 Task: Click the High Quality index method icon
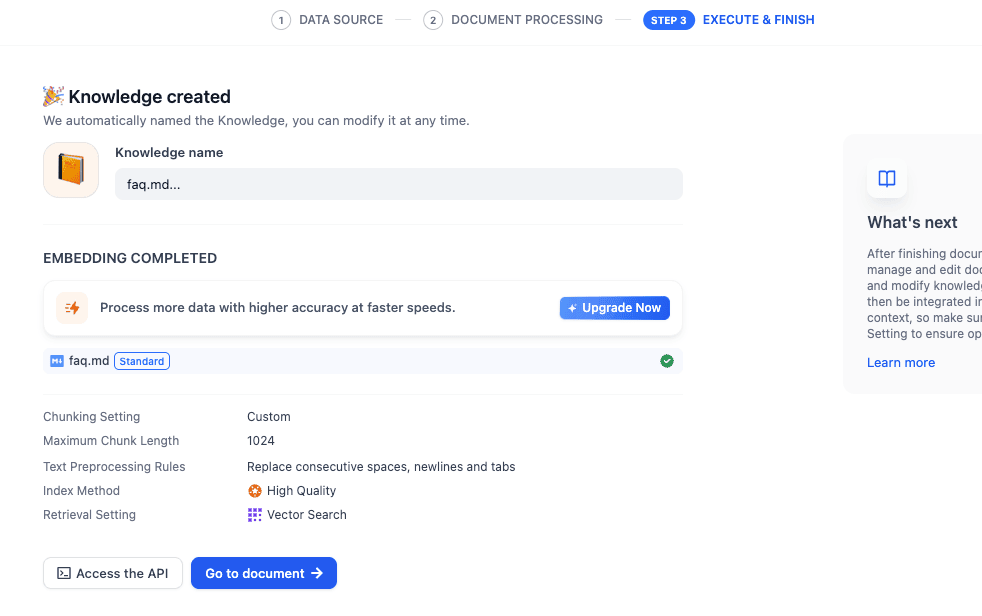pos(253,491)
